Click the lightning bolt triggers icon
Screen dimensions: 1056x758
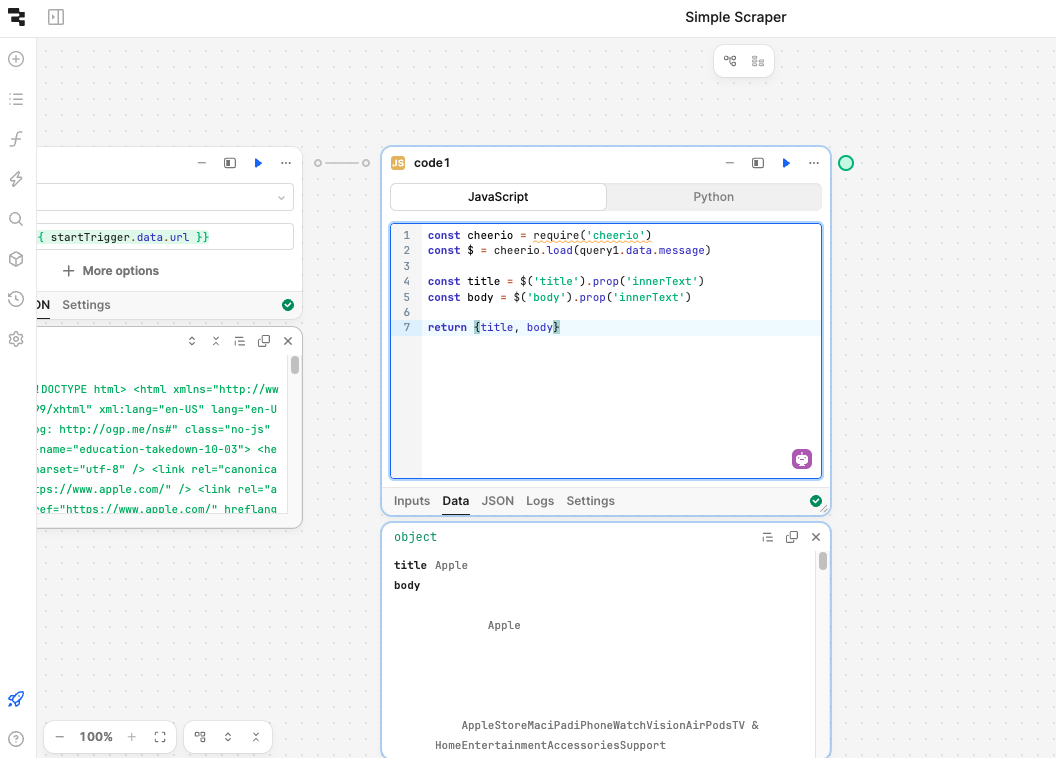pos(16,179)
